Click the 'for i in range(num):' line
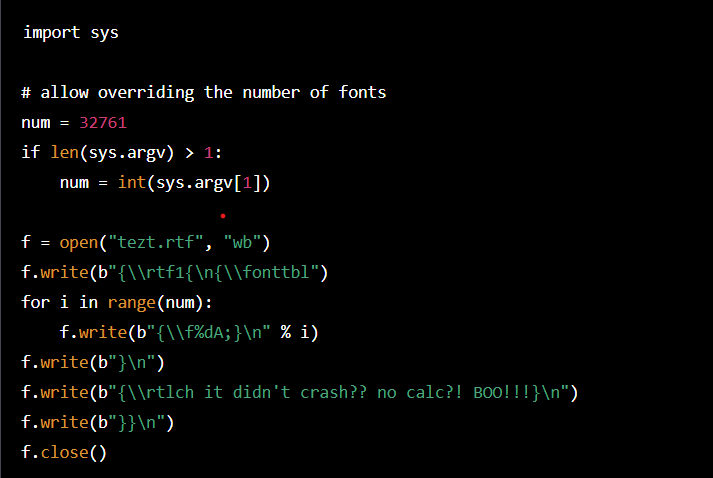713x478 pixels. (x=117, y=303)
